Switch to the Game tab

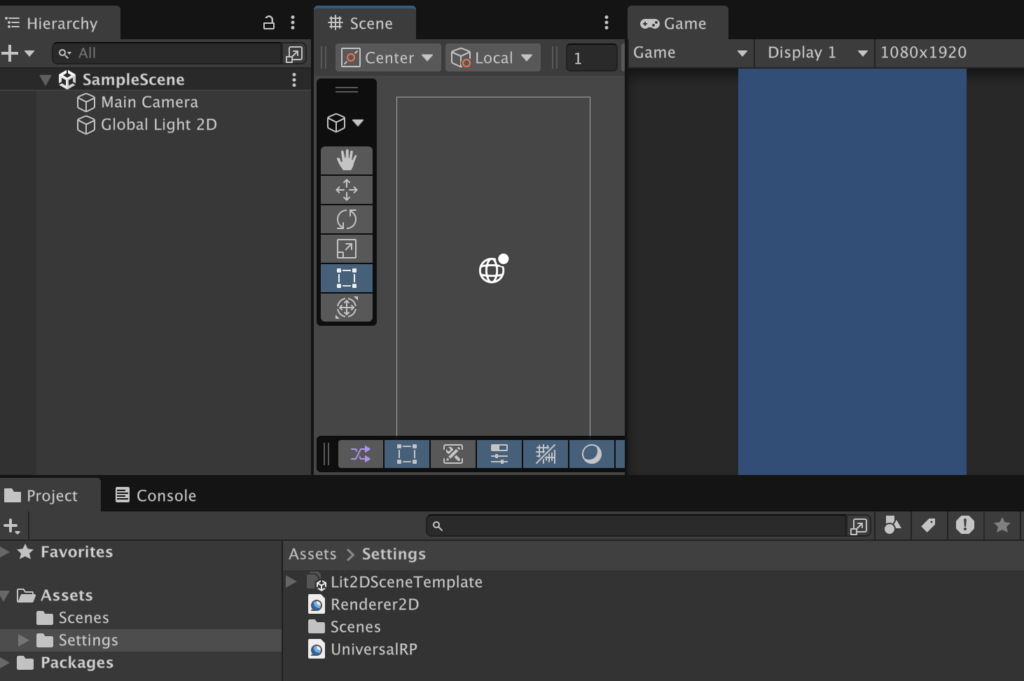click(x=673, y=23)
